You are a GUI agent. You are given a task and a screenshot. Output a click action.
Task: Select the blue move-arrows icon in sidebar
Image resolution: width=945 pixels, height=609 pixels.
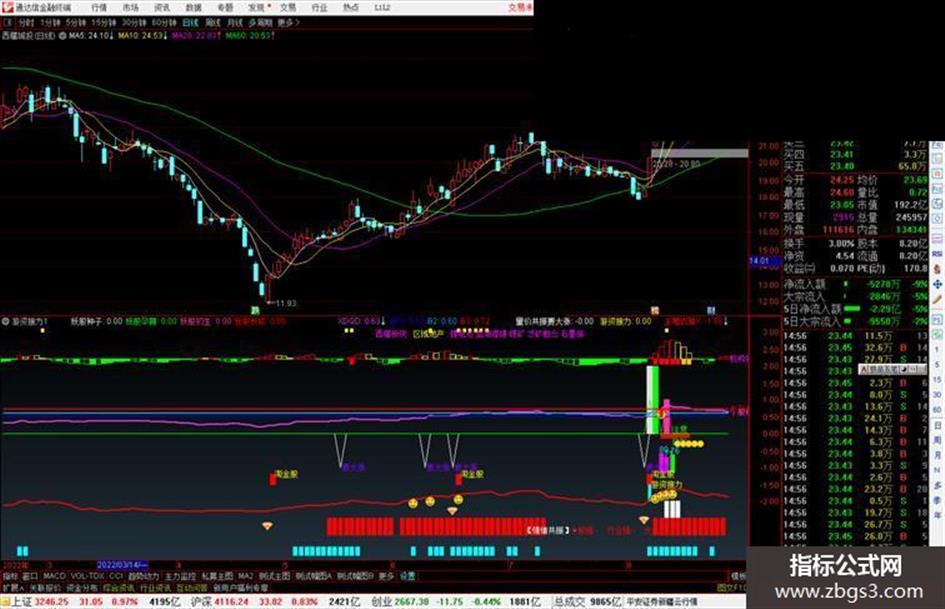click(x=937, y=284)
